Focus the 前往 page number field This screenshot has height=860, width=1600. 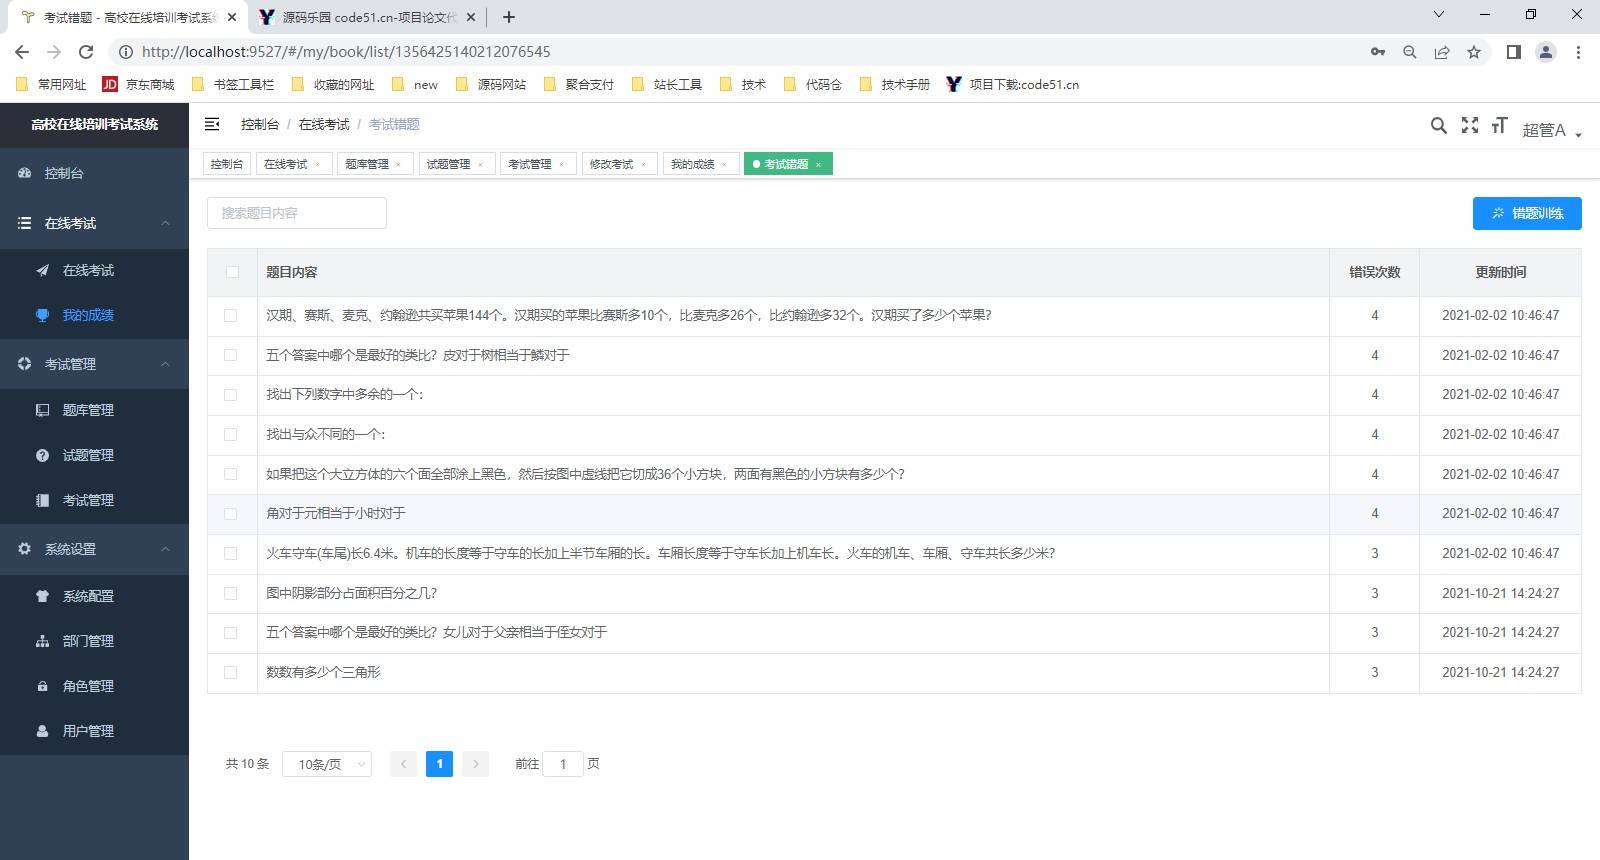[563, 764]
